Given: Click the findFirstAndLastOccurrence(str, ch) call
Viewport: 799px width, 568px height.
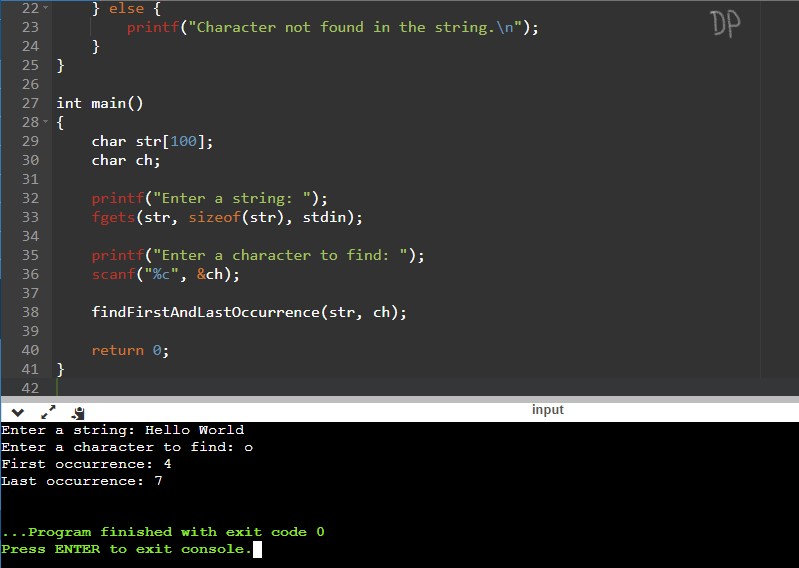Looking at the screenshot, I should (x=249, y=312).
